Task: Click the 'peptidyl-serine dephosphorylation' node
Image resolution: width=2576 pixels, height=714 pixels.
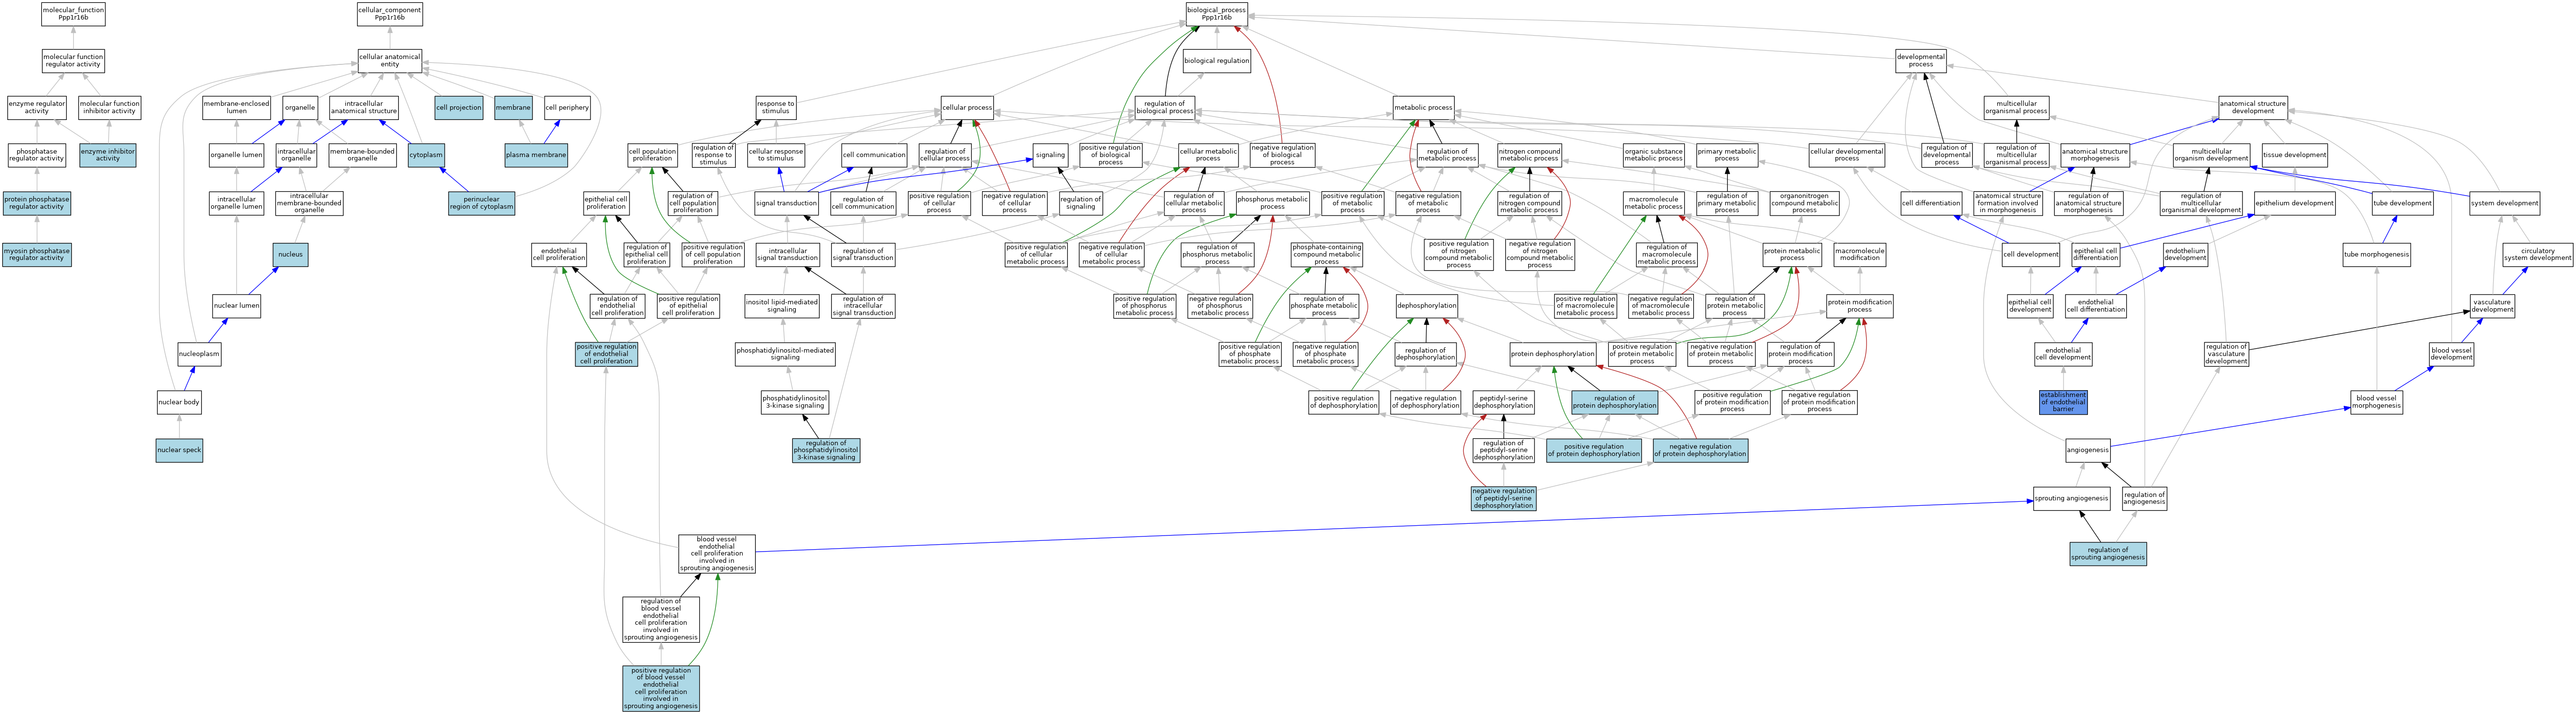Action: 1503,402
